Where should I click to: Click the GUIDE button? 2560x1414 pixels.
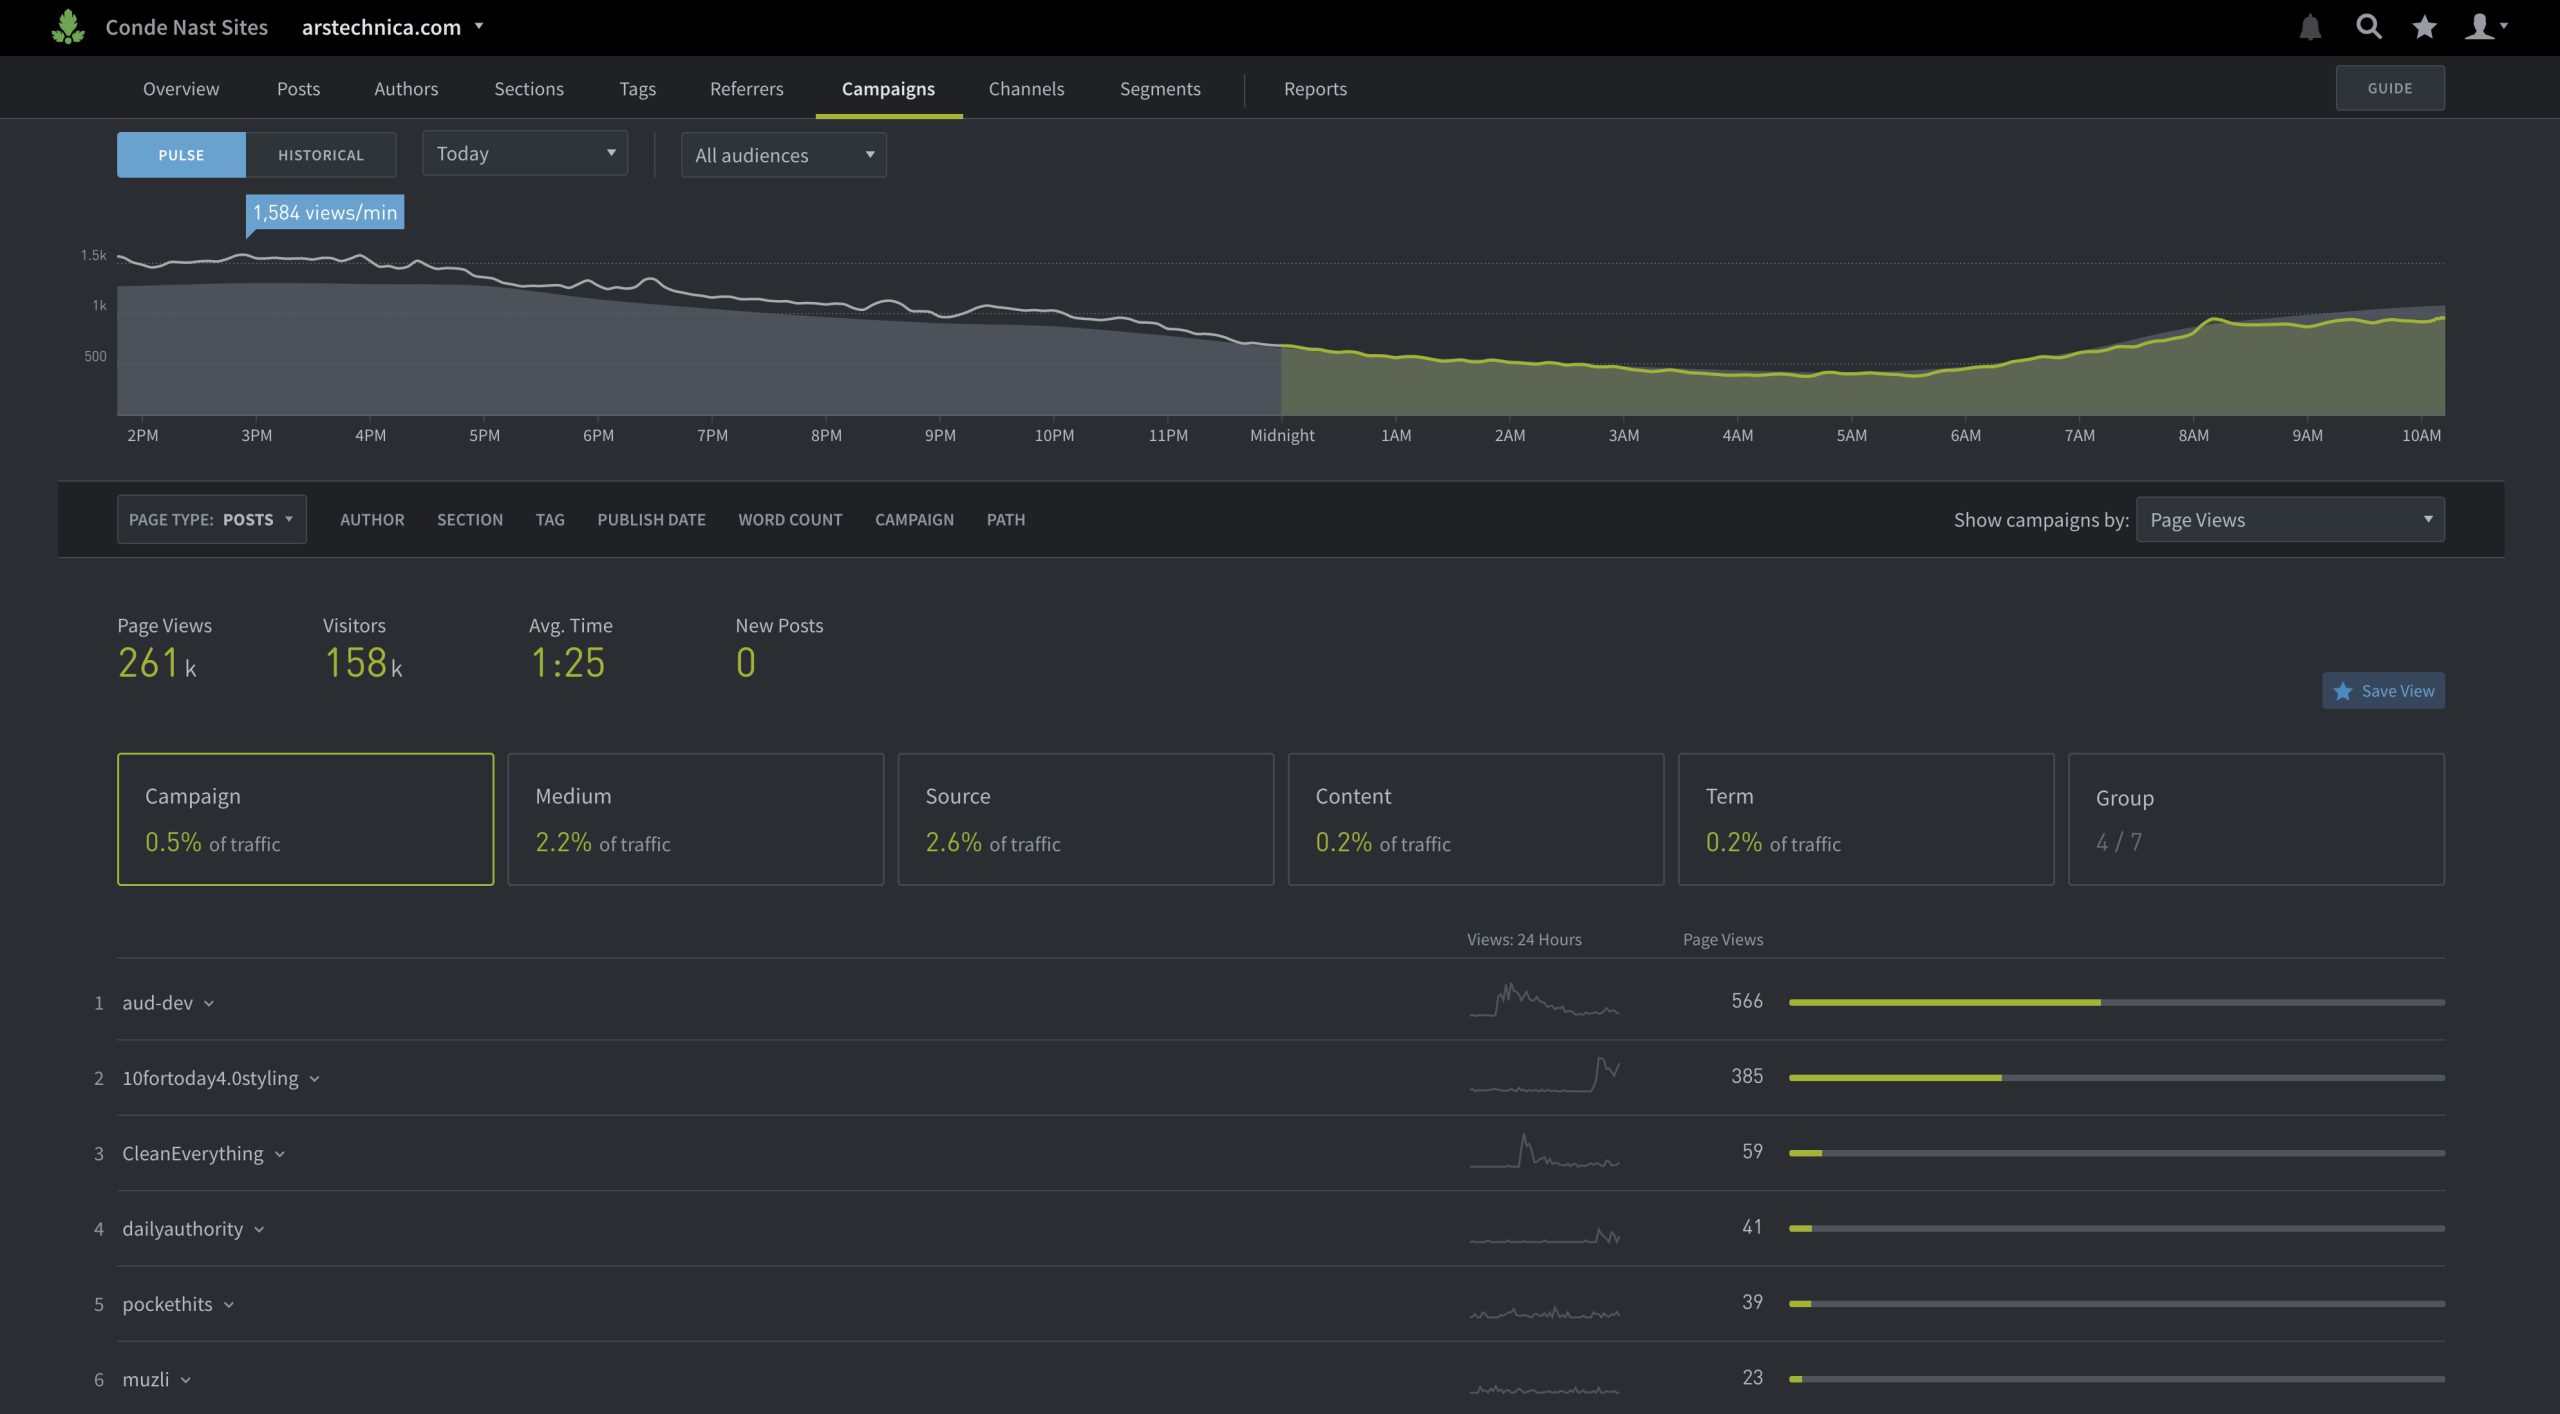tap(2389, 87)
